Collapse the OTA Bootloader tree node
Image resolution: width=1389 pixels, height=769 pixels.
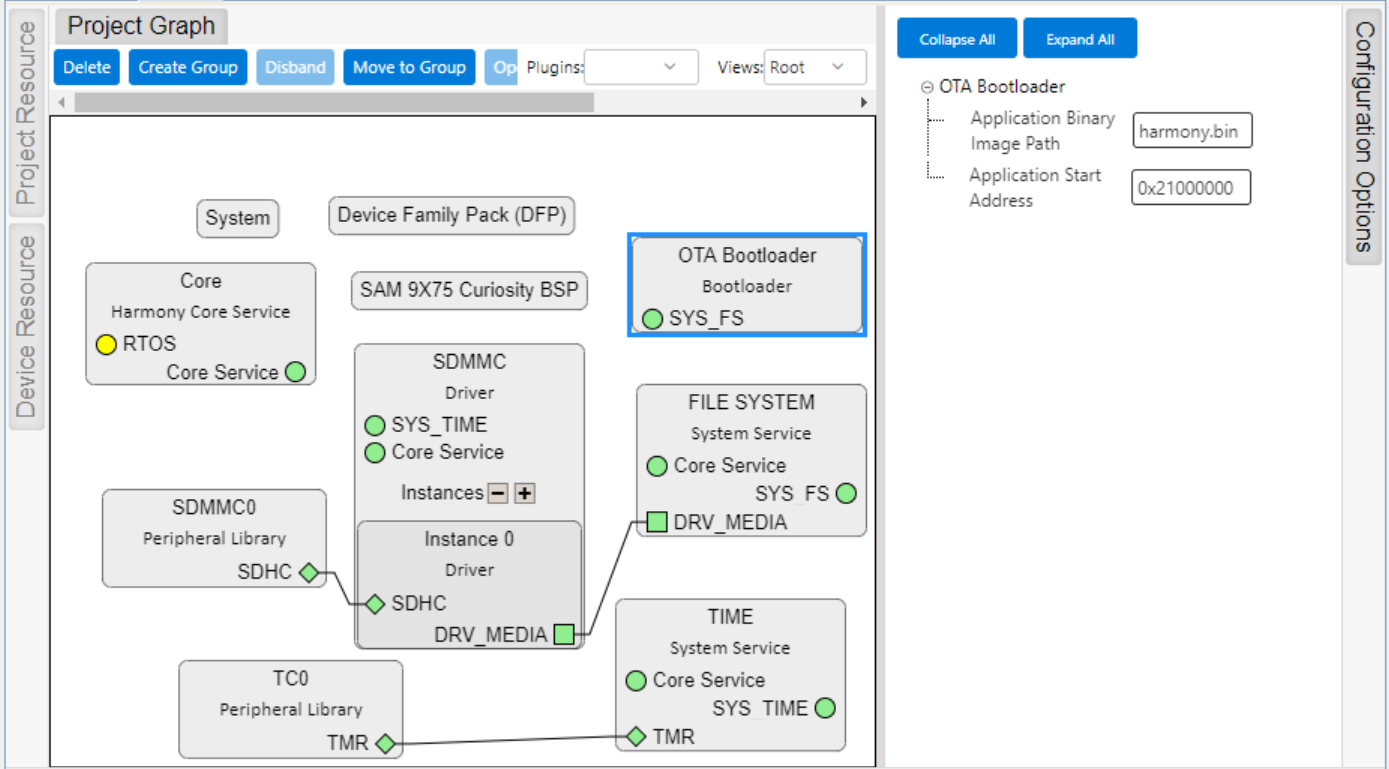pos(927,88)
